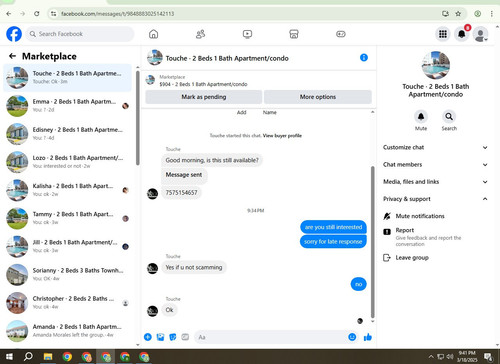Click the Windows notification center icon
500x364 pixels.
click(489, 357)
